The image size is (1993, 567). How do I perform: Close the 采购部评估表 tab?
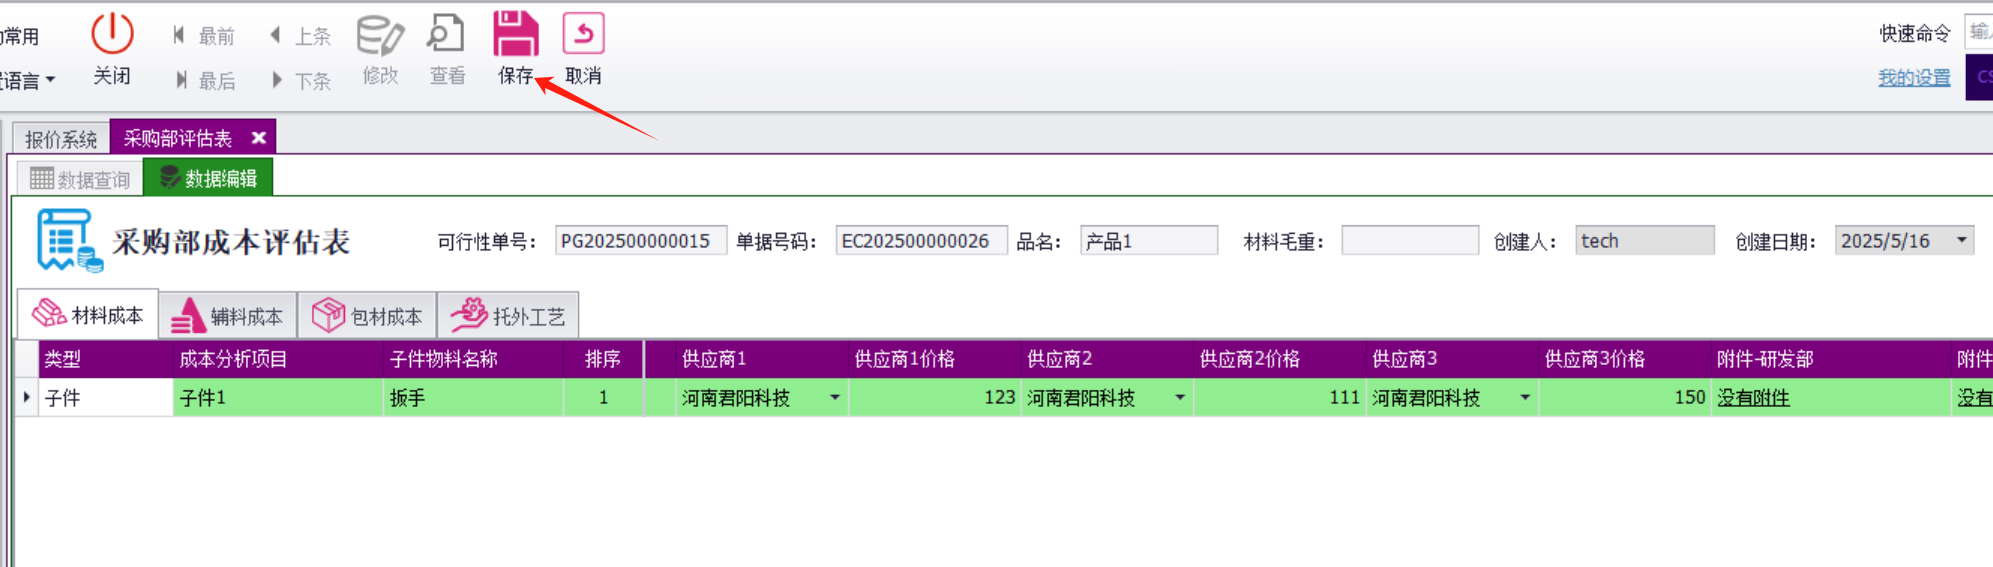(258, 138)
